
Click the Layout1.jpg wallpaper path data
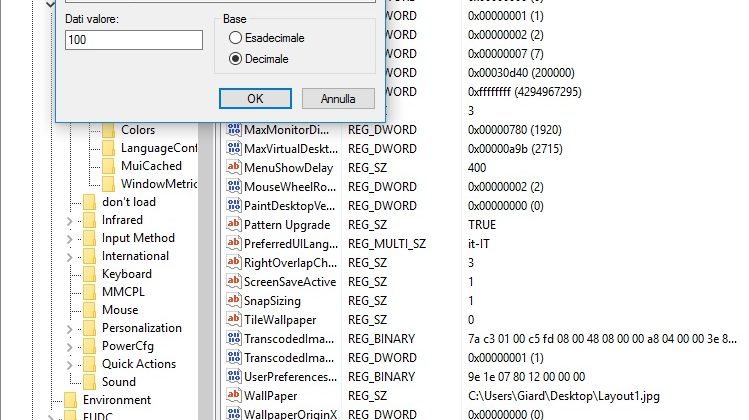pyautogui.click(x=564, y=396)
